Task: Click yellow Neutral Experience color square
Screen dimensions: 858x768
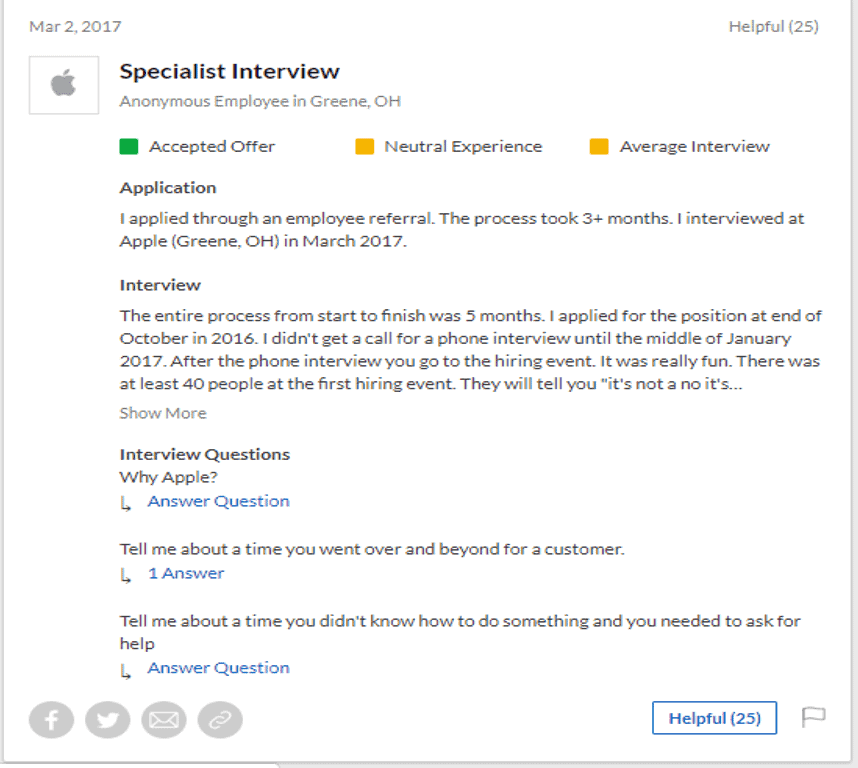Action: 364,147
